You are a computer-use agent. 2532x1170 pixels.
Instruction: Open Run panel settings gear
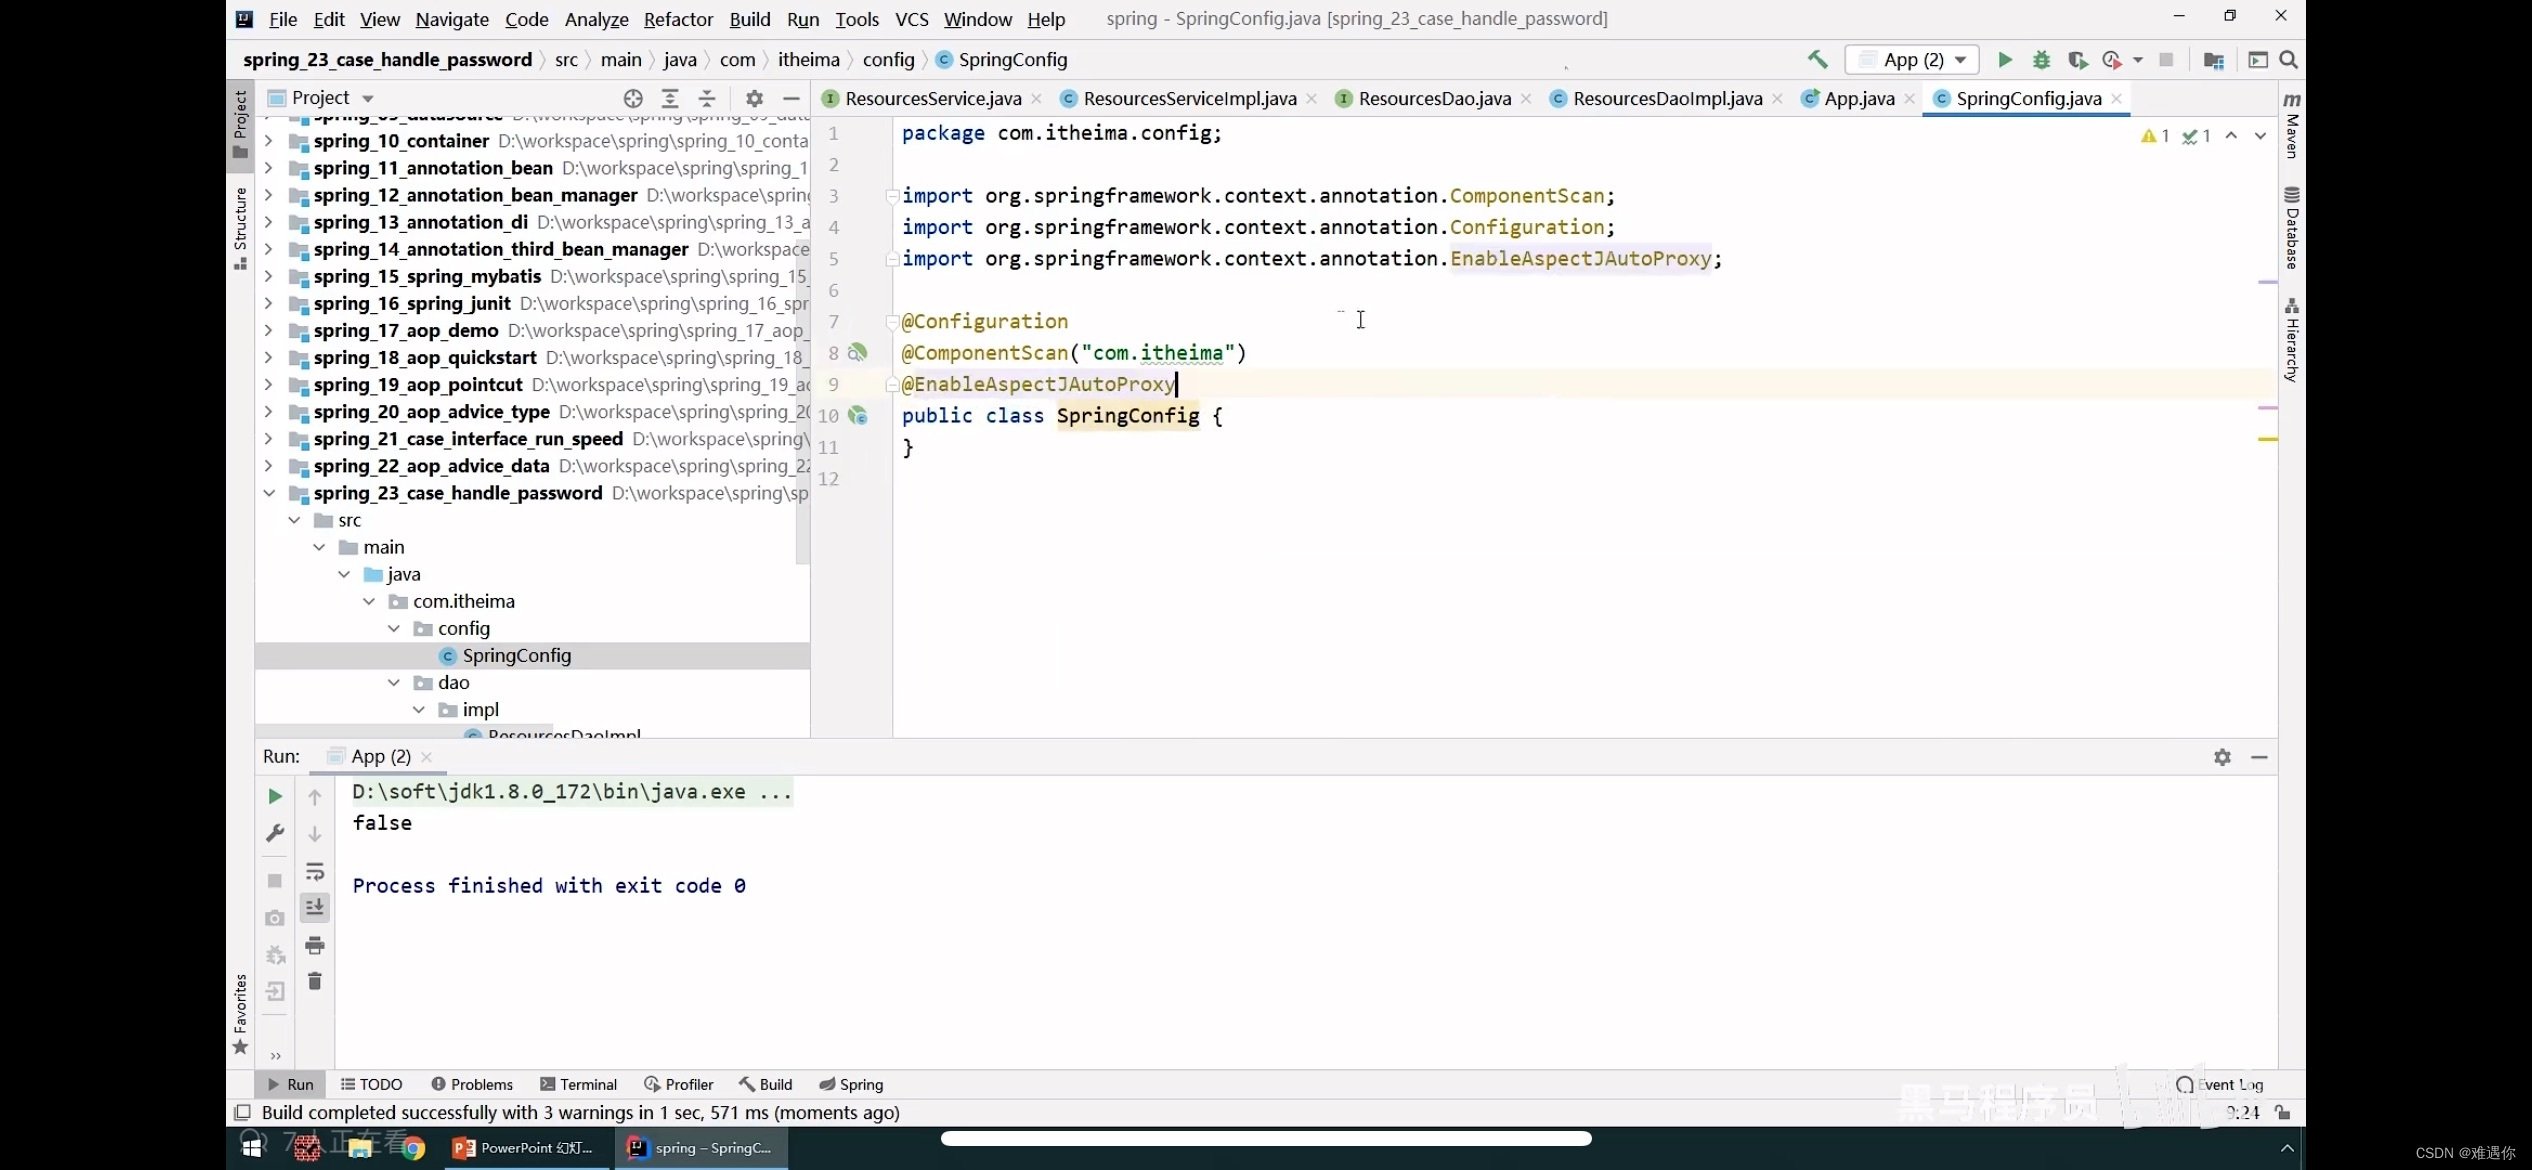coord(2222,757)
